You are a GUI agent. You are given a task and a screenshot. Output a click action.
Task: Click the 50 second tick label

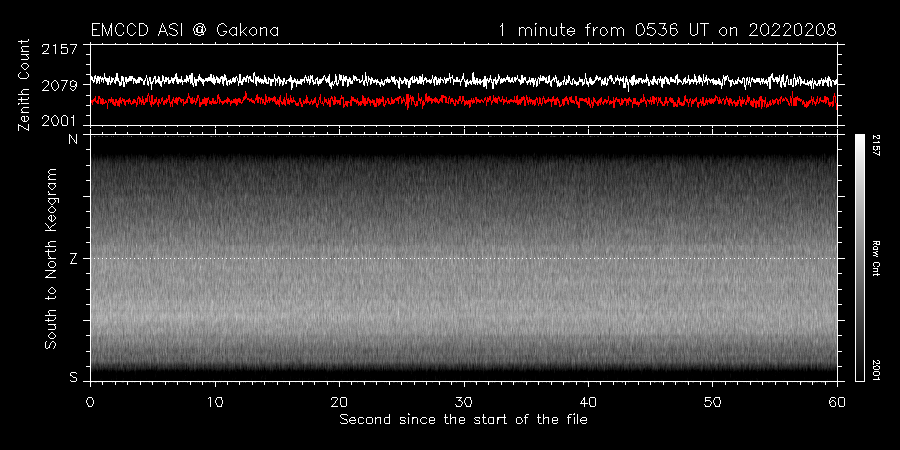coord(713,401)
